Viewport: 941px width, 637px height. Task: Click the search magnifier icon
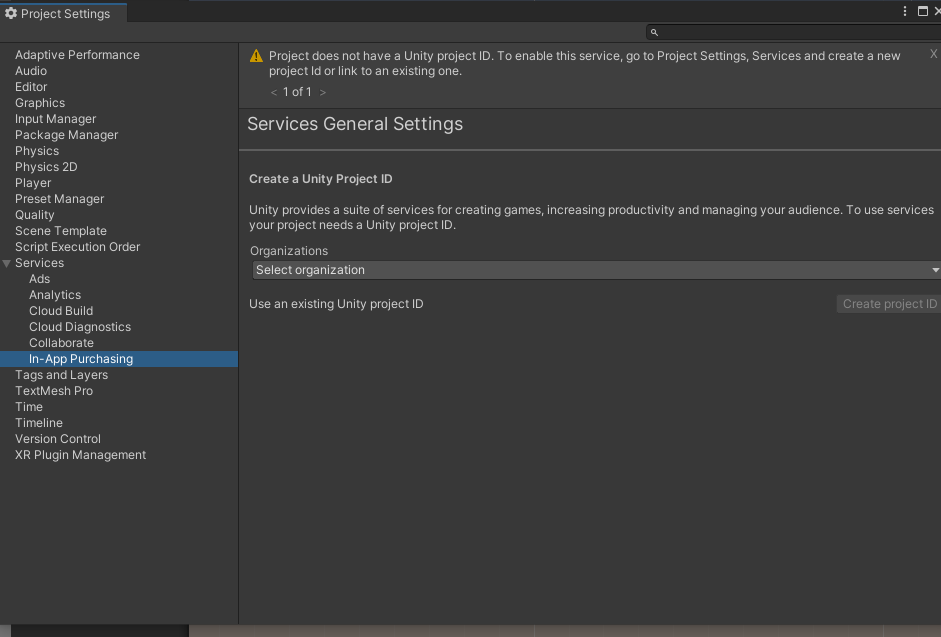click(x=654, y=32)
